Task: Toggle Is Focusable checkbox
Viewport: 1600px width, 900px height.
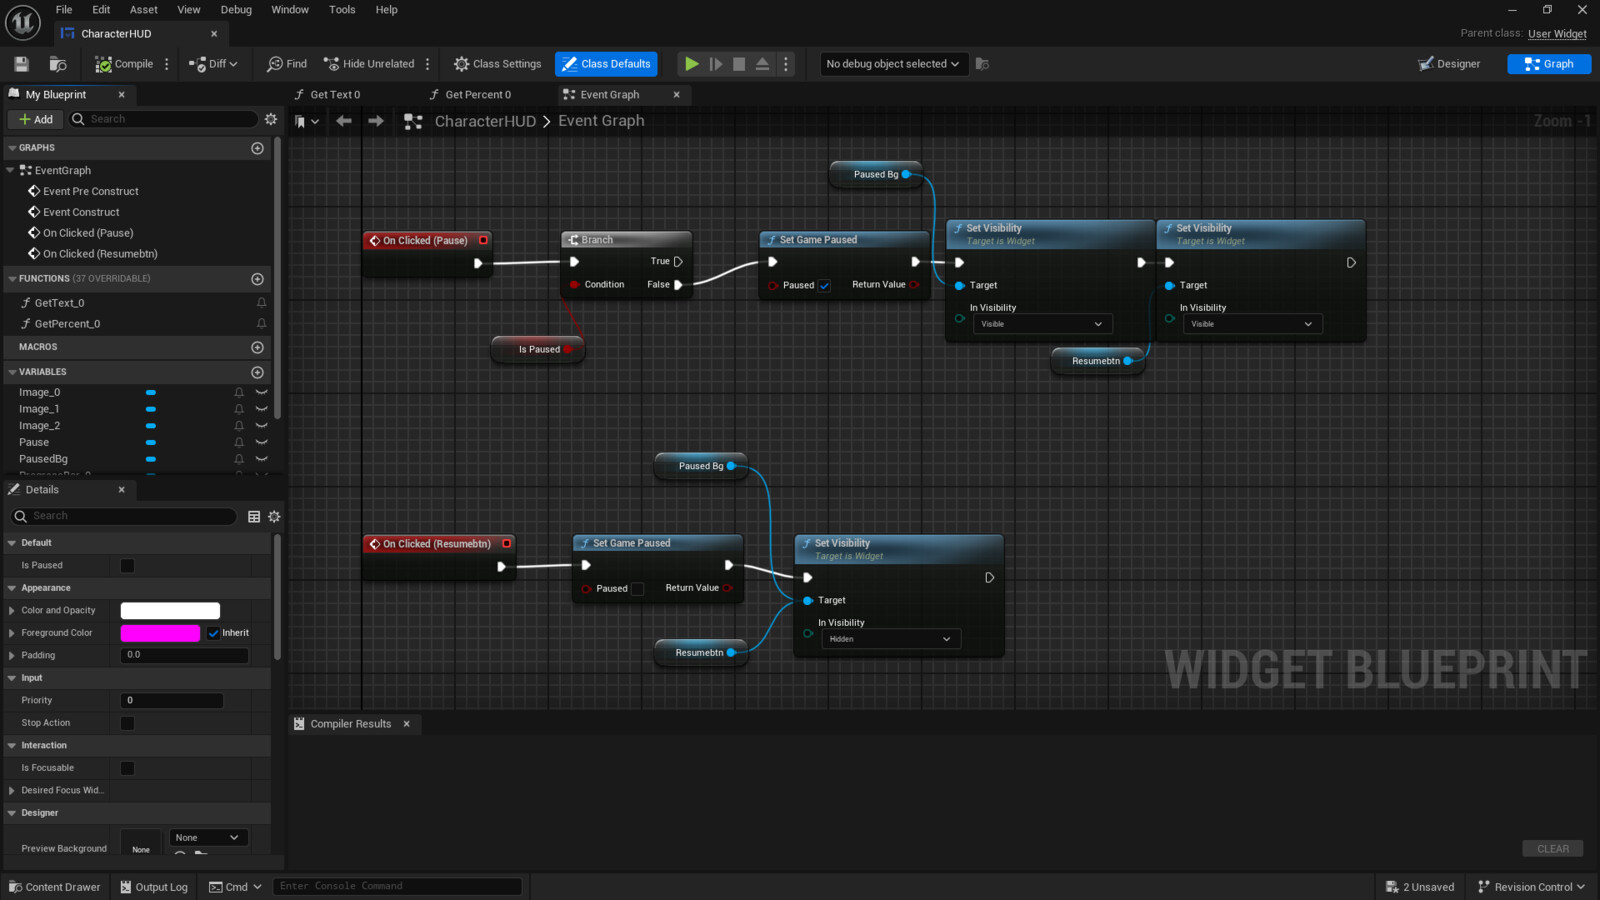Action: tap(128, 768)
